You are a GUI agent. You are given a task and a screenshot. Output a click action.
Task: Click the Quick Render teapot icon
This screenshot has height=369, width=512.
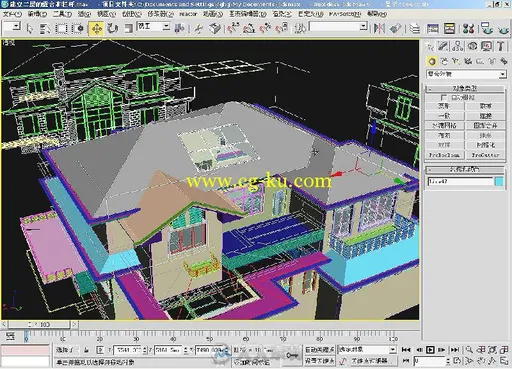(504, 29)
